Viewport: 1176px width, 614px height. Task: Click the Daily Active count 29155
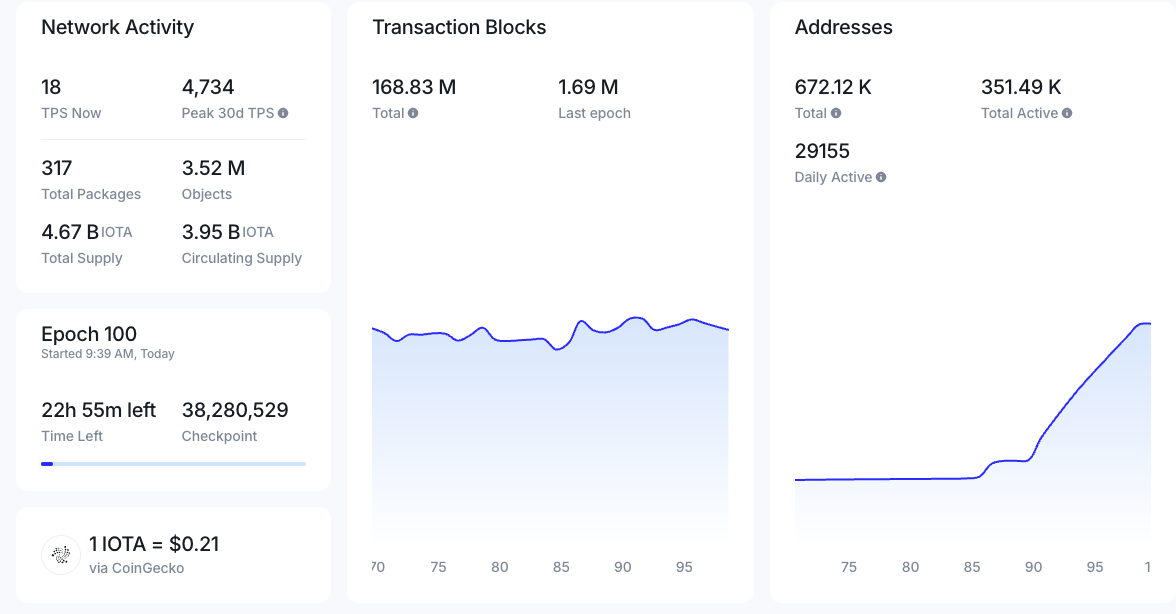[x=822, y=151]
